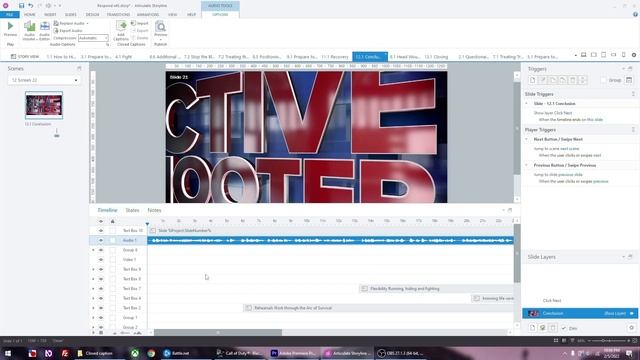Click the Preview play icon in ribbon
Image resolution: width=640 pixels, height=360 pixels.
click(10, 26)
